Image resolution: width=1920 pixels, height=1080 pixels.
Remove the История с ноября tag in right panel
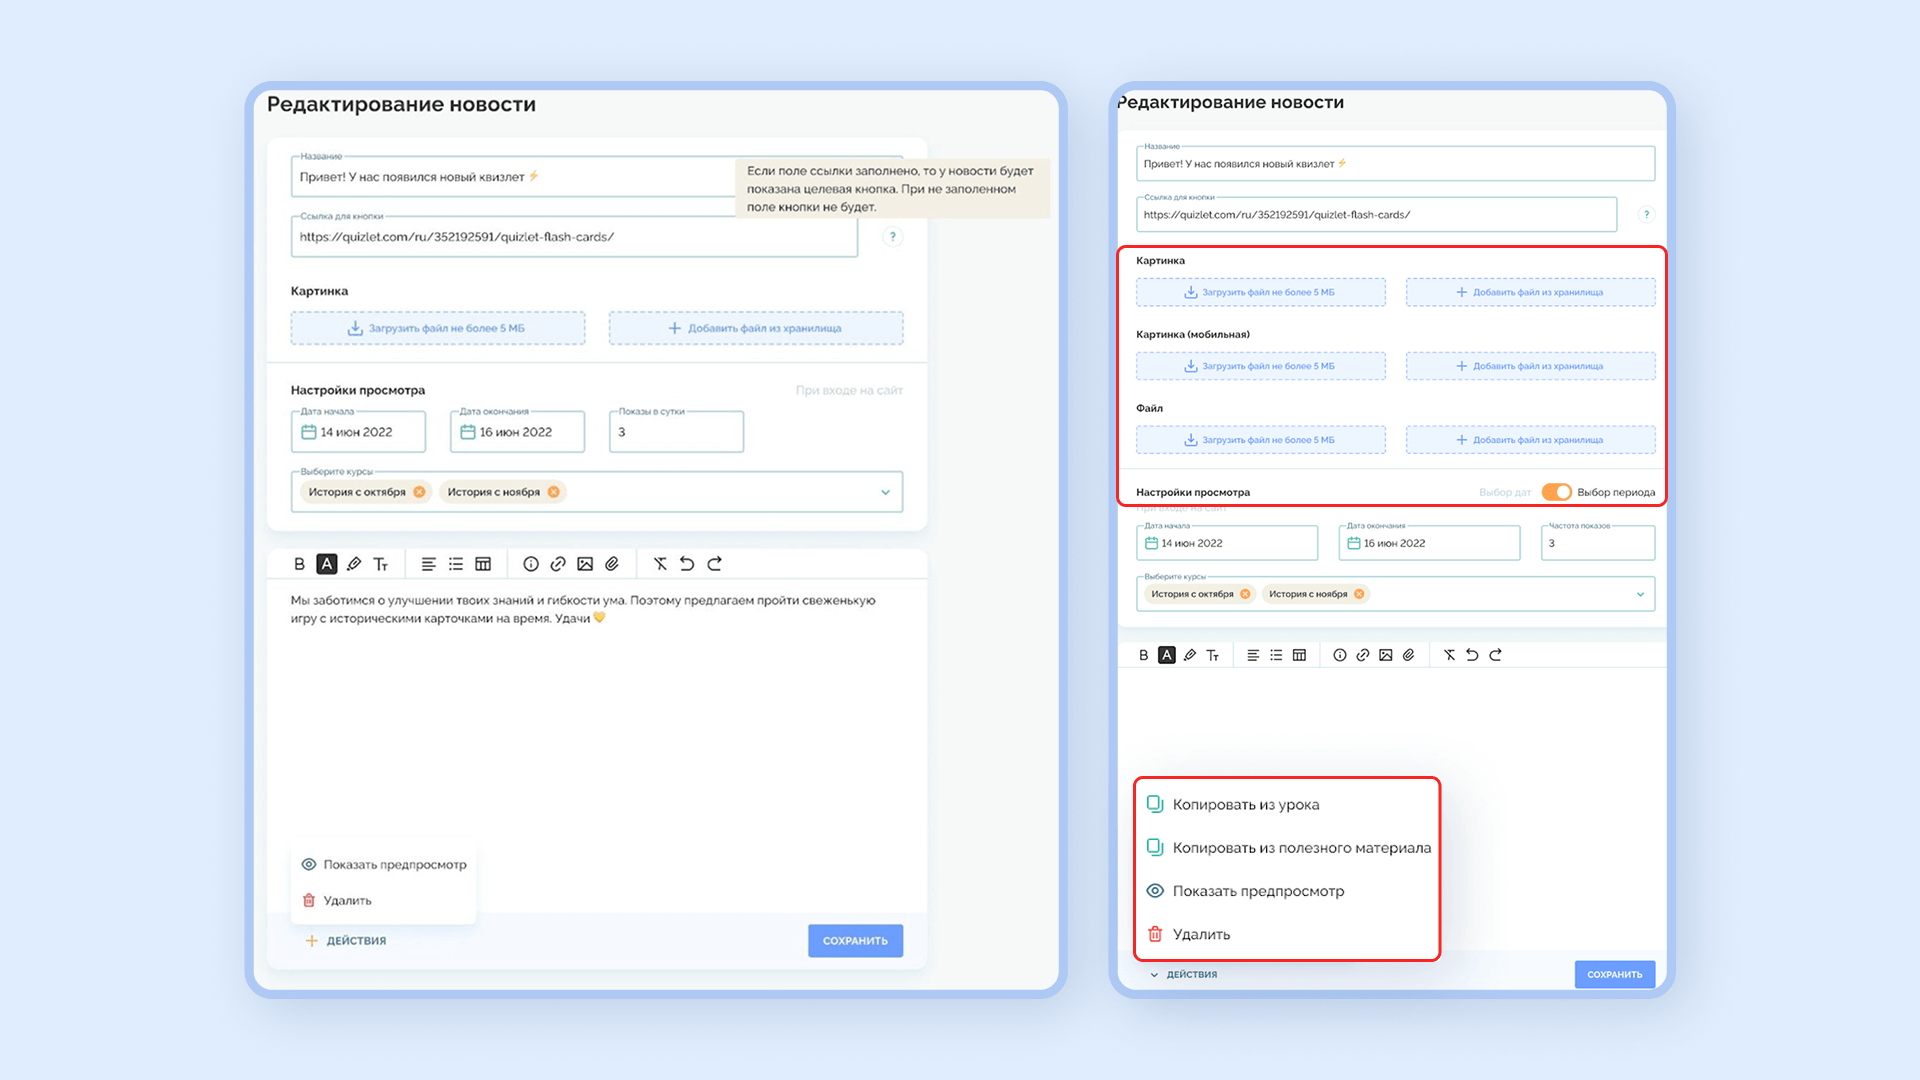1359,594
